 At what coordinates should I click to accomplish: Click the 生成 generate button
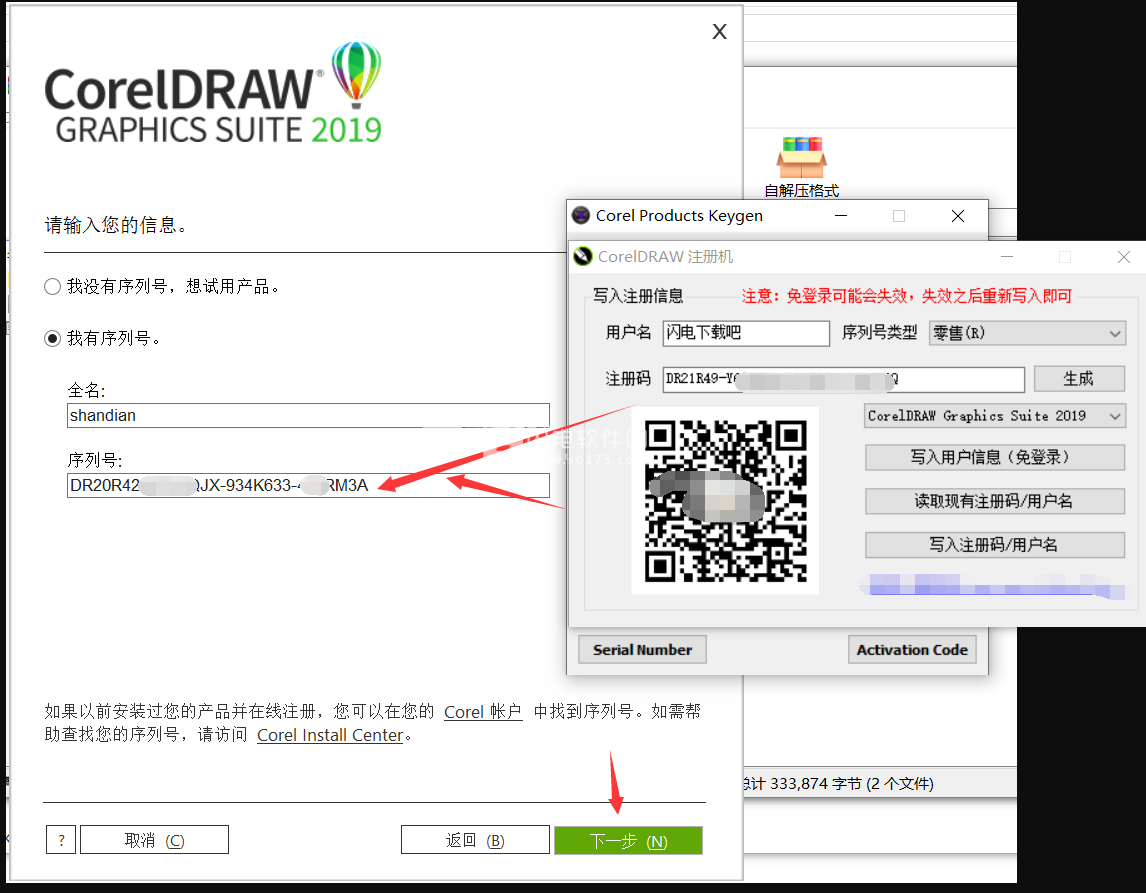click(1079, 379)
